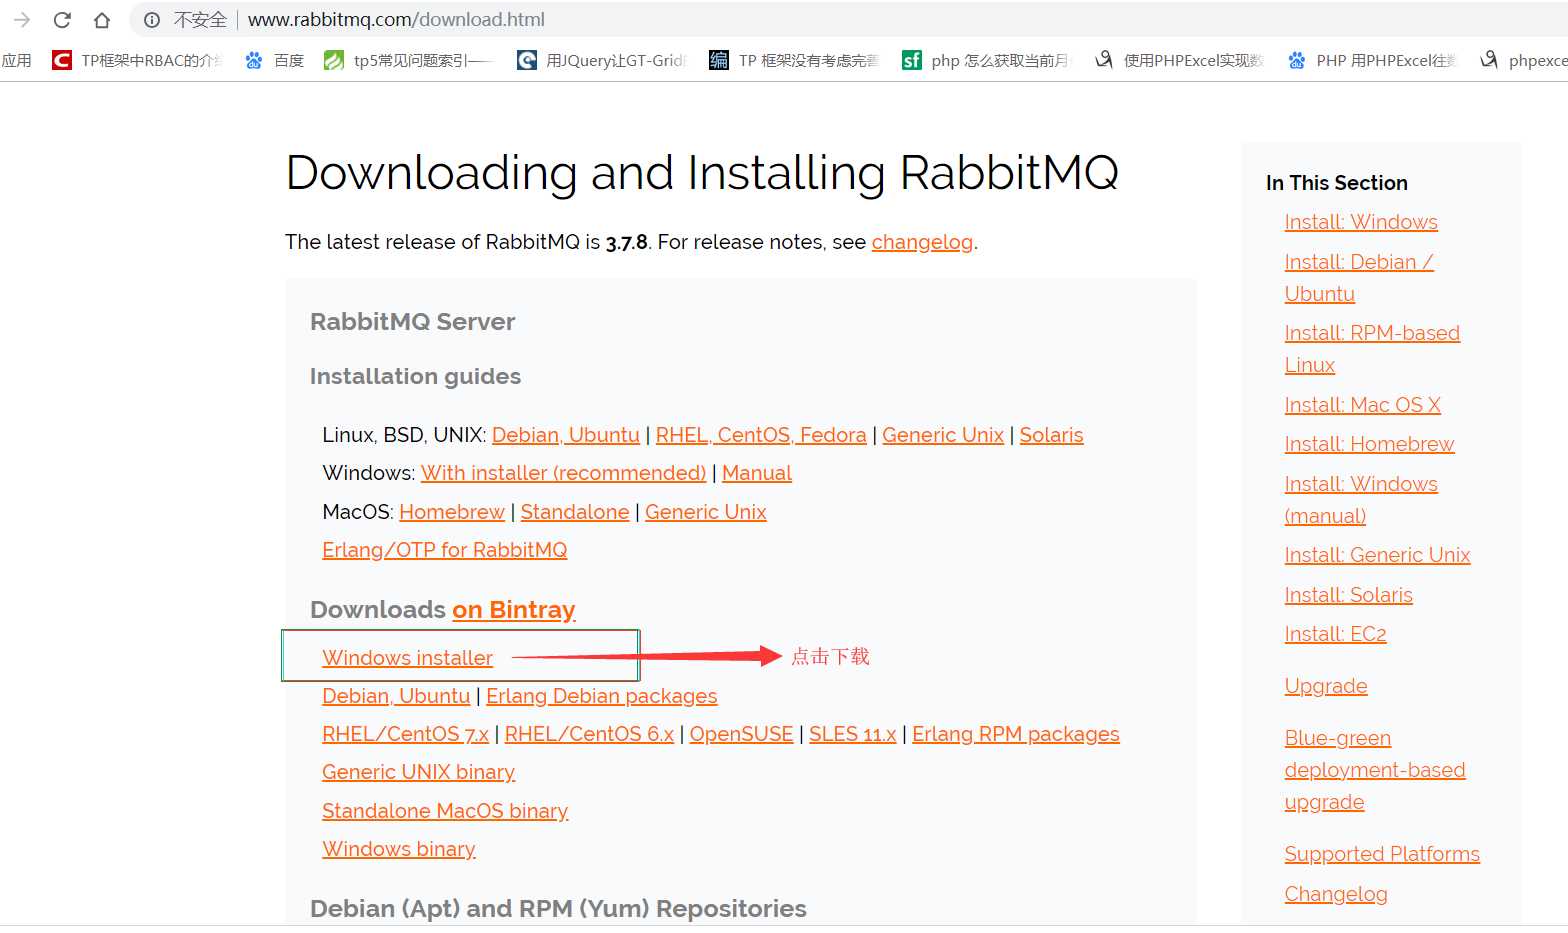Click the RabbitMQ Server heading text
This screenshot has height=933, width=1568.
coord(412,322)
